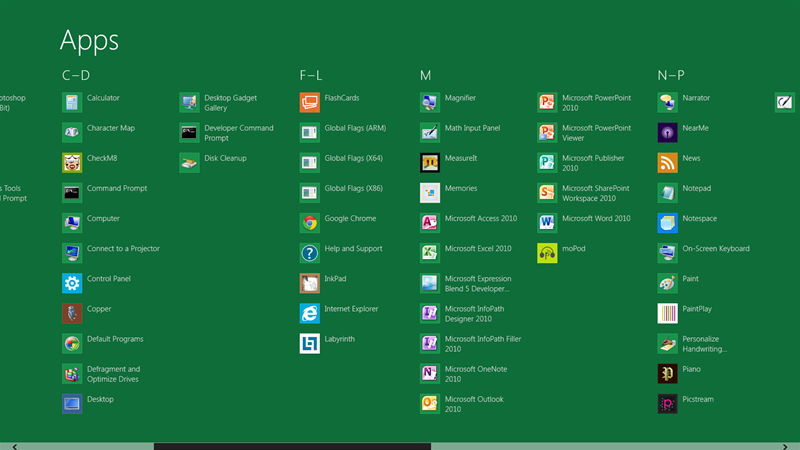This screenshot has width=800, height=450.
Task: Open the Computer icon
Action: pos(72,223)
